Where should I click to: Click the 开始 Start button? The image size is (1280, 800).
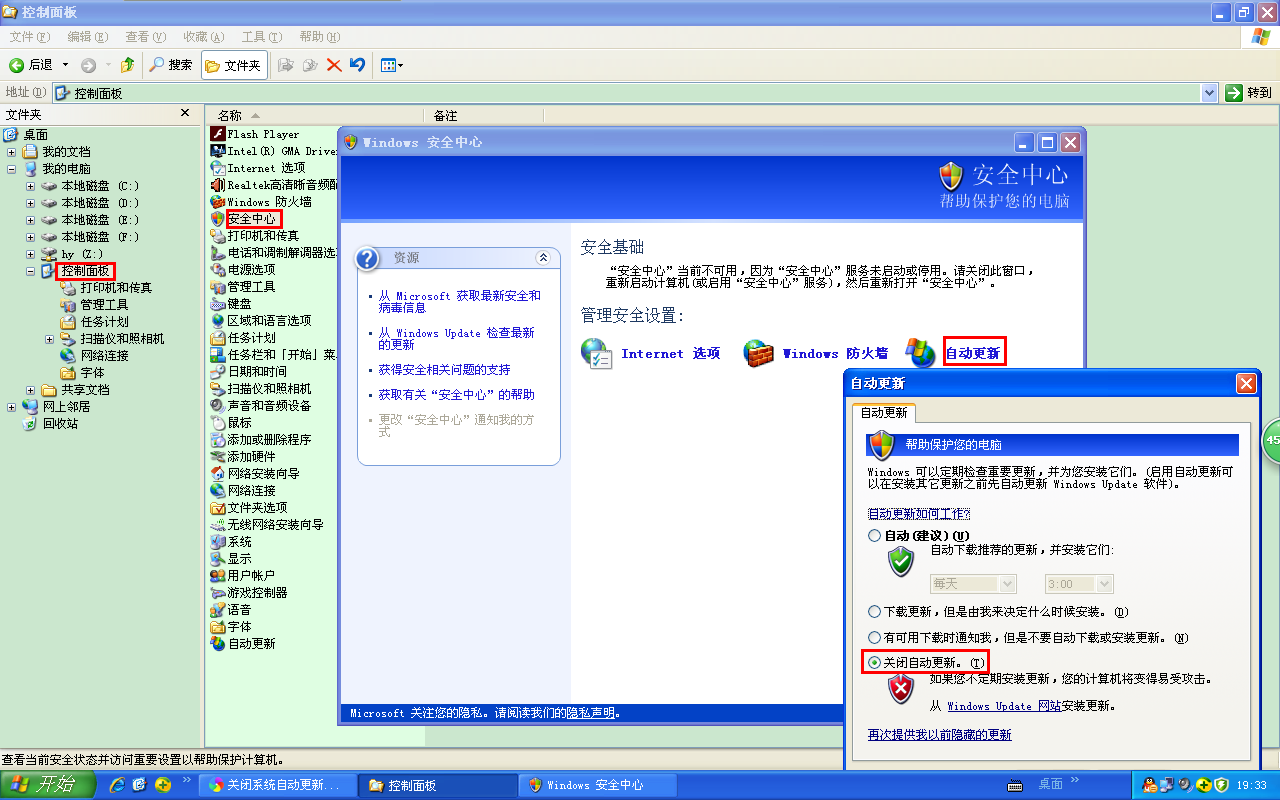tap(44, 785)
